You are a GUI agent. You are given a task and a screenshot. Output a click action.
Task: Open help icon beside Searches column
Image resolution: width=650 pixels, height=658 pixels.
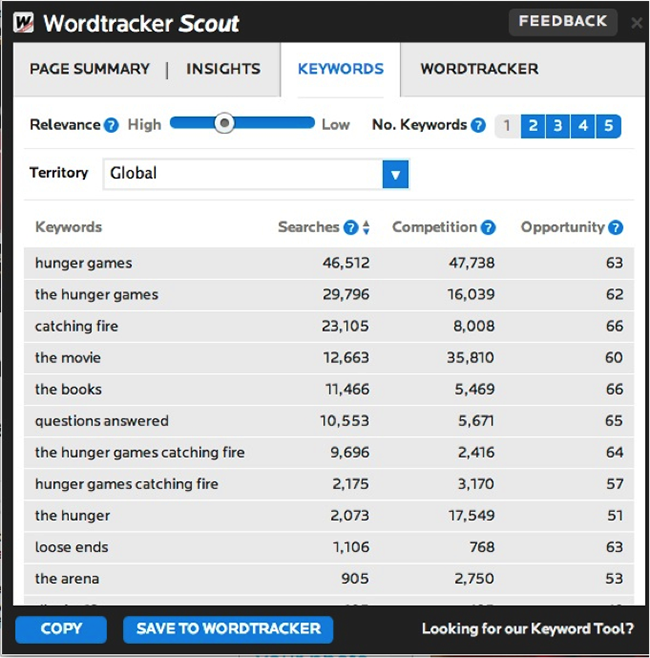(350, 227)
